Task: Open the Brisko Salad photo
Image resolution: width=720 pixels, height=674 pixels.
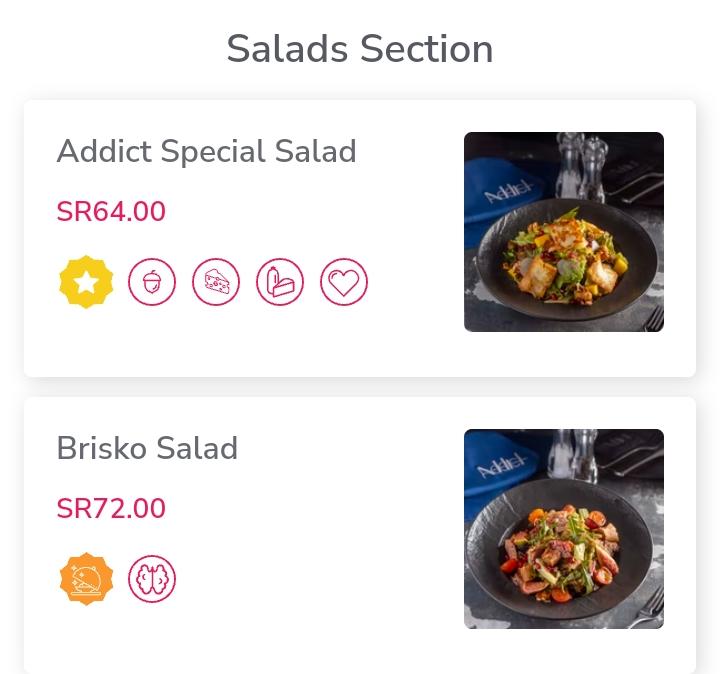Action: point(564,529)
